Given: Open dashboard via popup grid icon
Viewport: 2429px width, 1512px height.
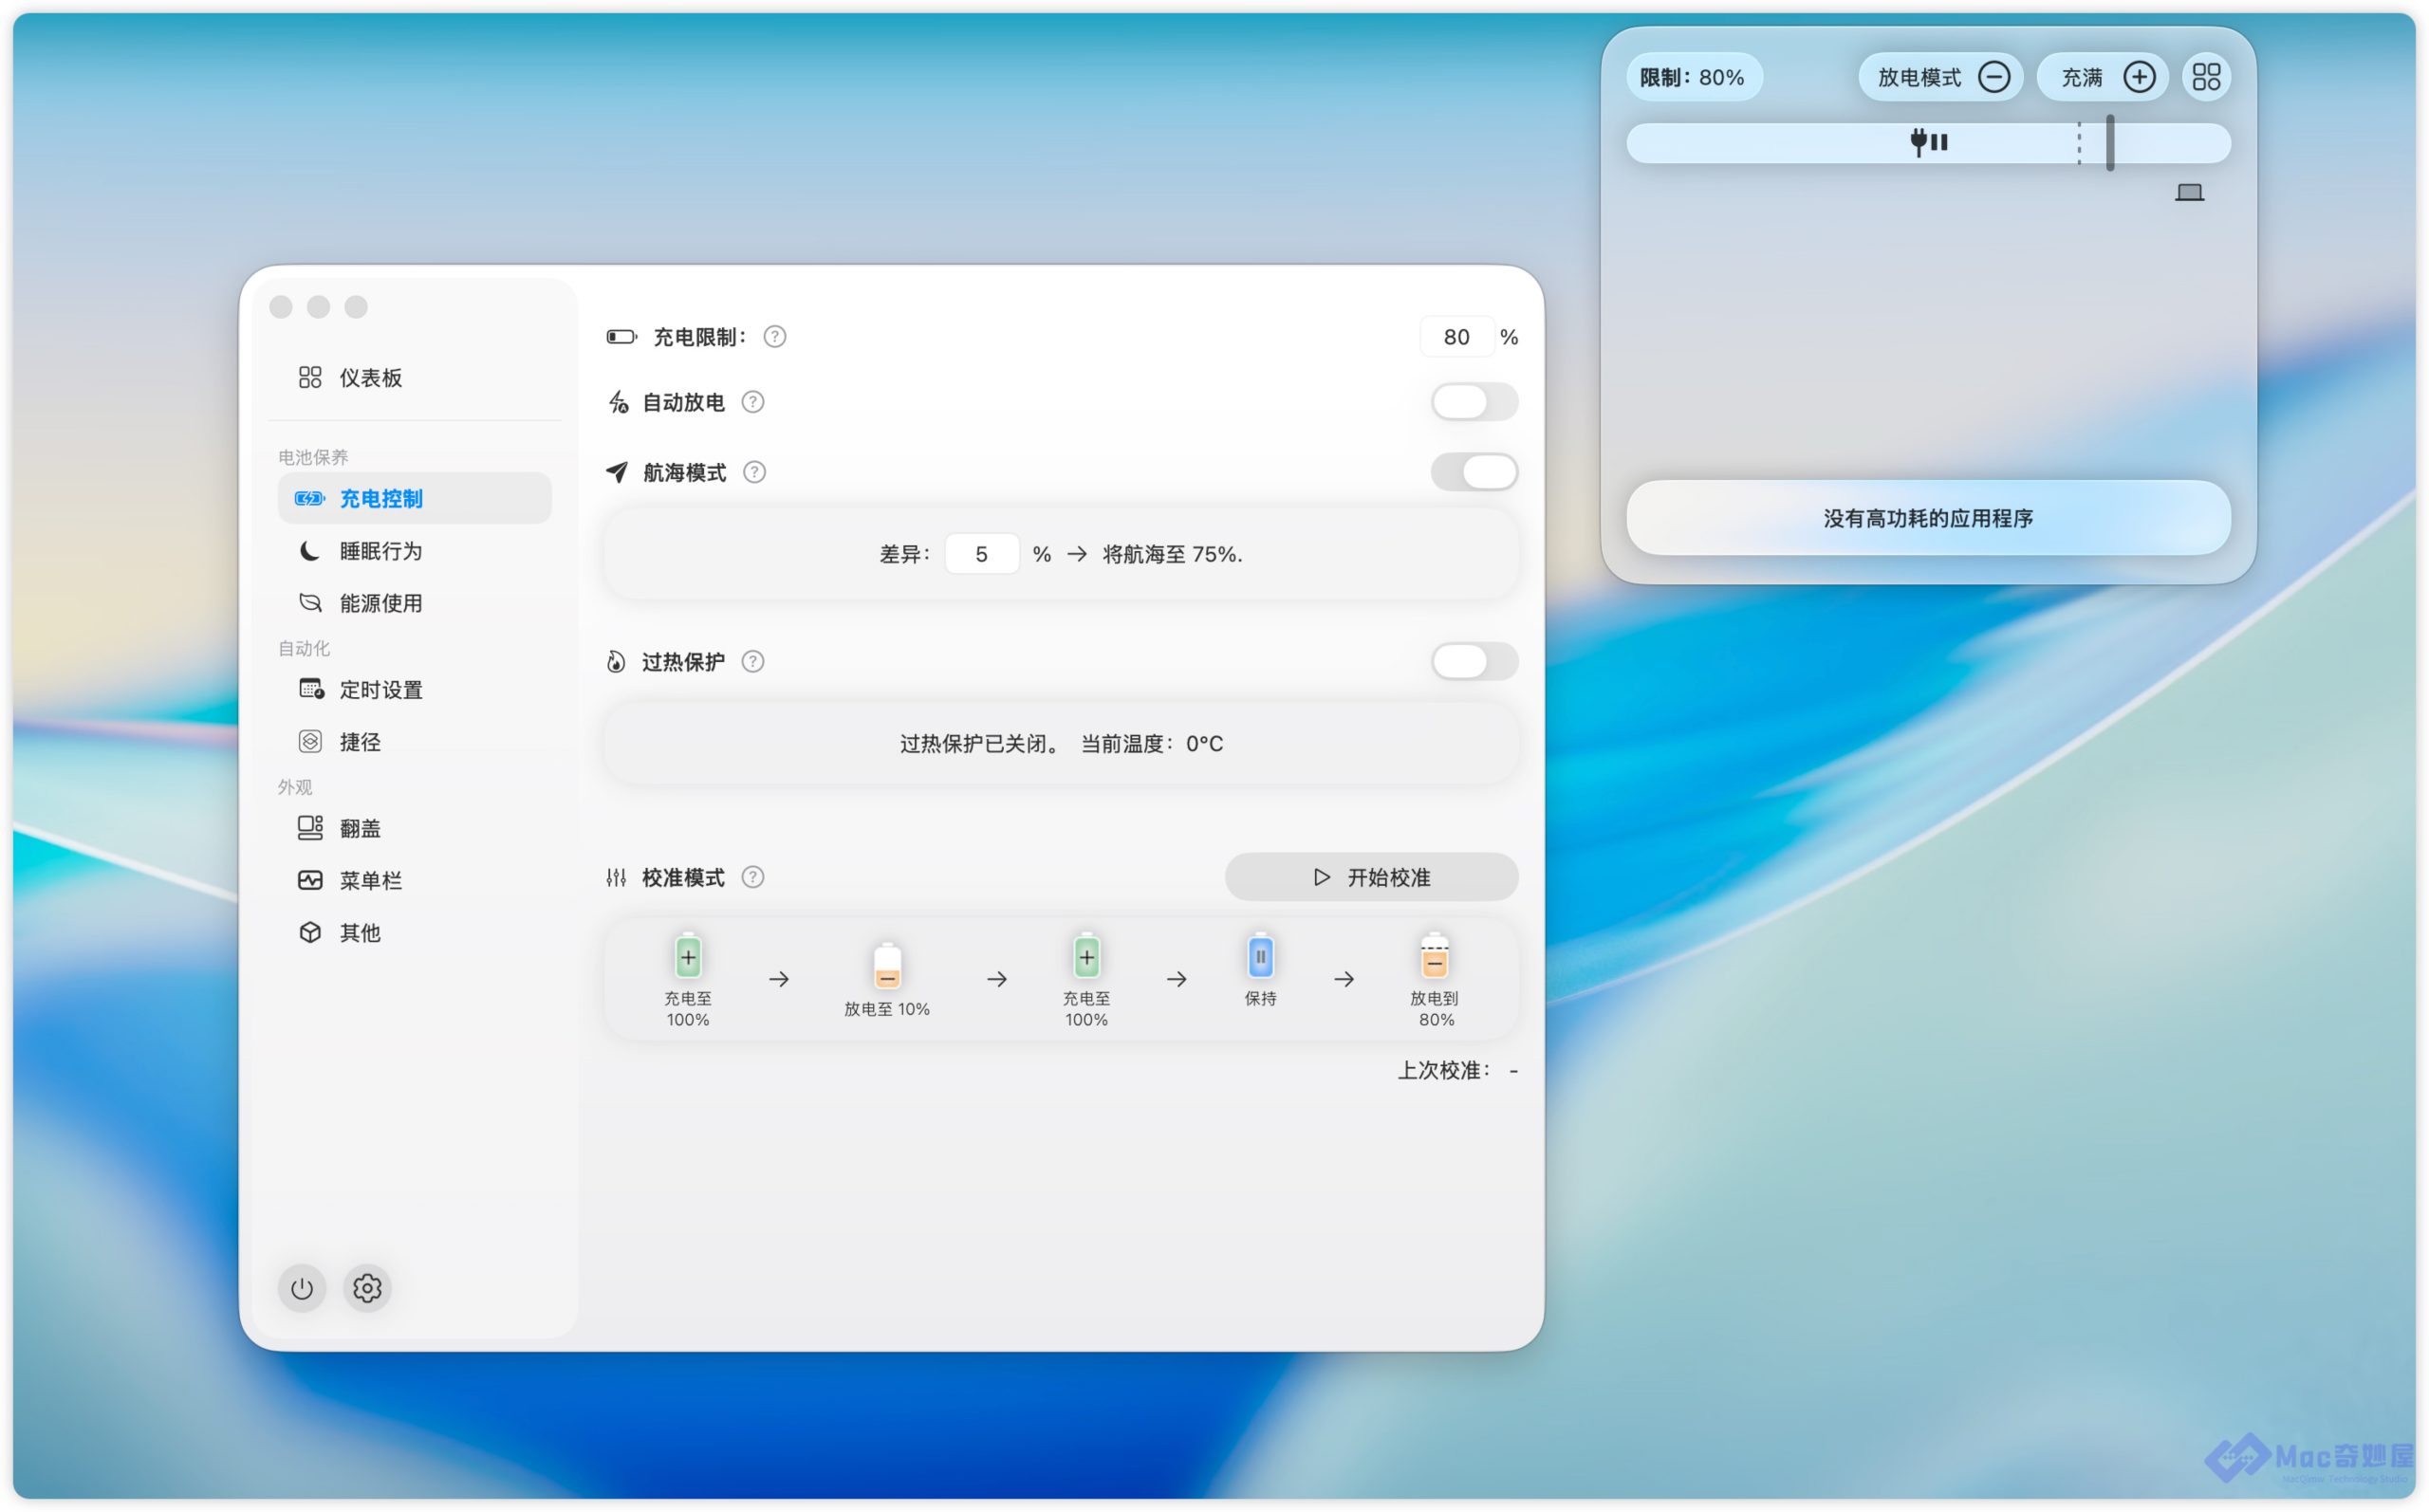Looking at the screenshot, I should pos(2205,77).
